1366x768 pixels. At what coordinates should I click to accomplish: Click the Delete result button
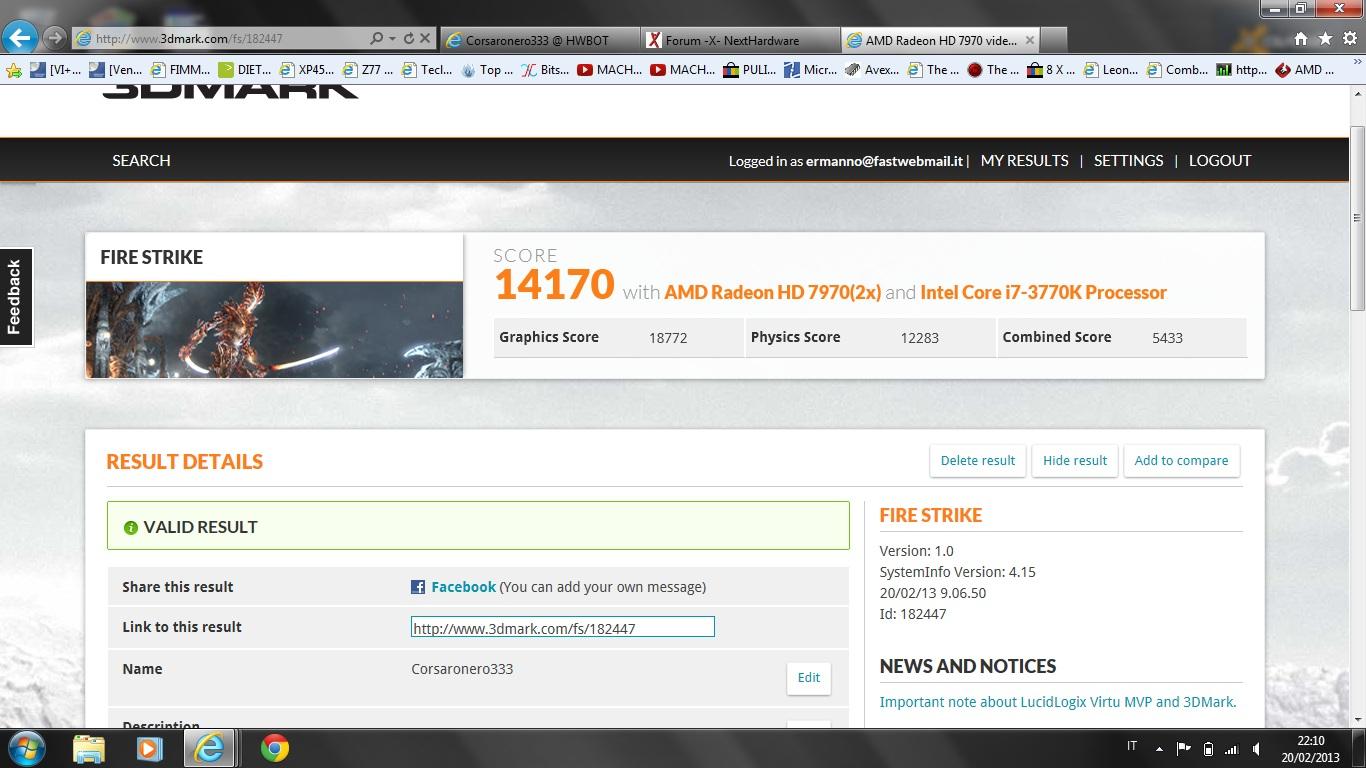[x=978, y=460]
